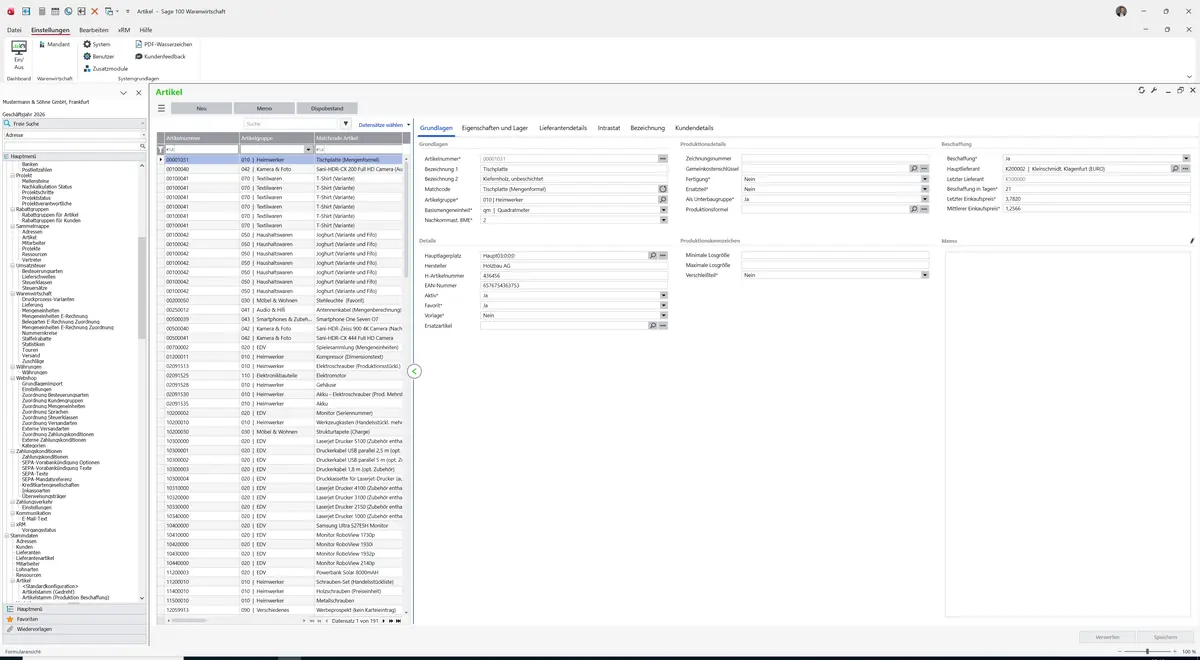Click filter funnel next to Suche field

[x=346, y=124]
